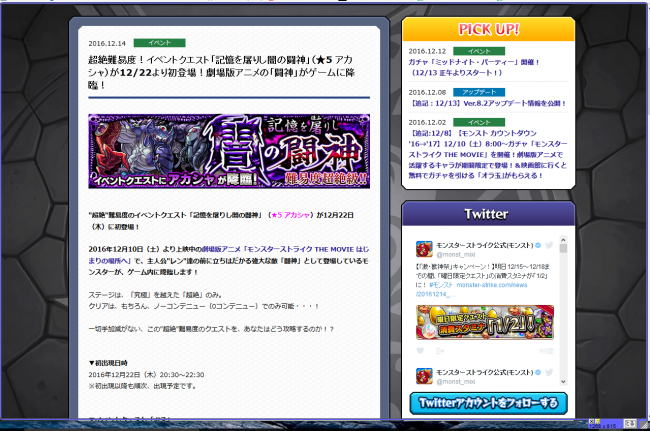Click the PICK UP! header
This screenshot has width=650, height=431.
pos(488,29)
